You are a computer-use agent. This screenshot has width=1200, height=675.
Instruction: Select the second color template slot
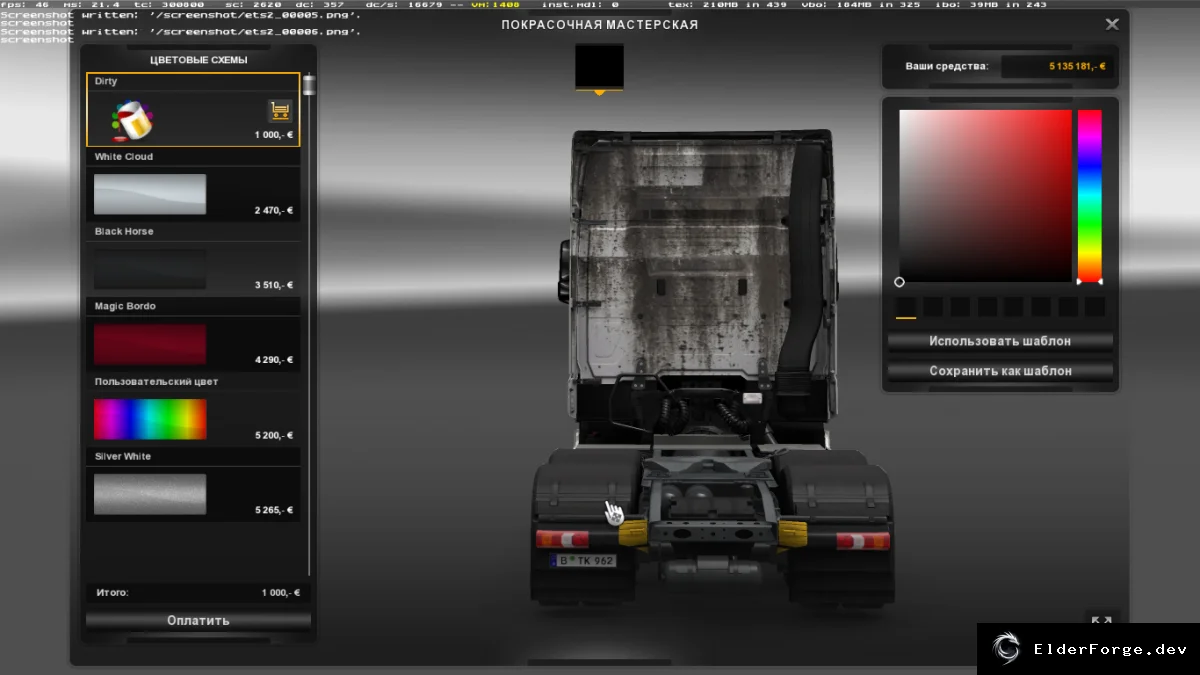pyautogui.click(x=933, y=307)
